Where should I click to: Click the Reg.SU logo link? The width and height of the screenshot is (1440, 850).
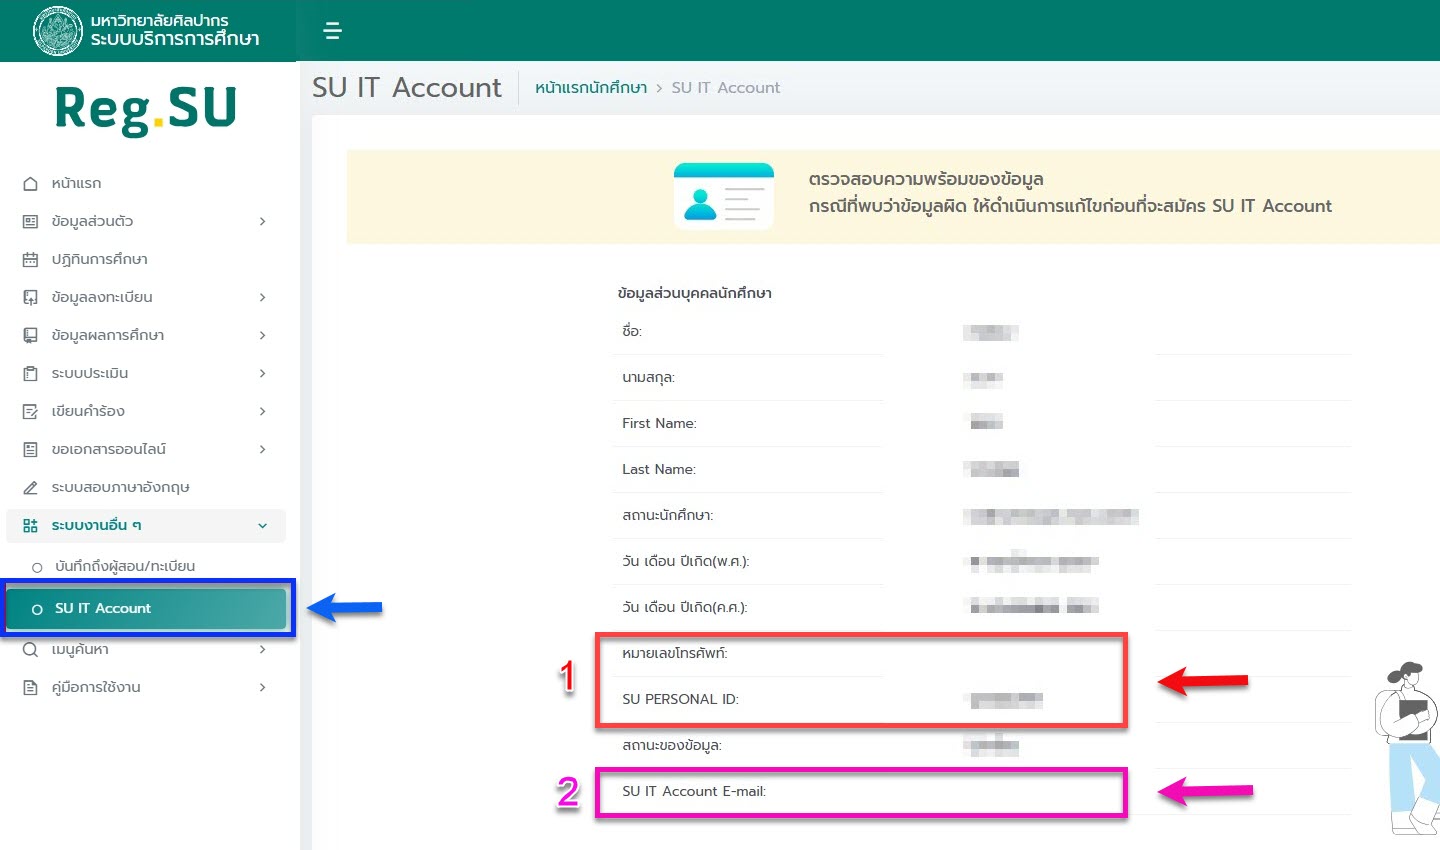point(146,109)
